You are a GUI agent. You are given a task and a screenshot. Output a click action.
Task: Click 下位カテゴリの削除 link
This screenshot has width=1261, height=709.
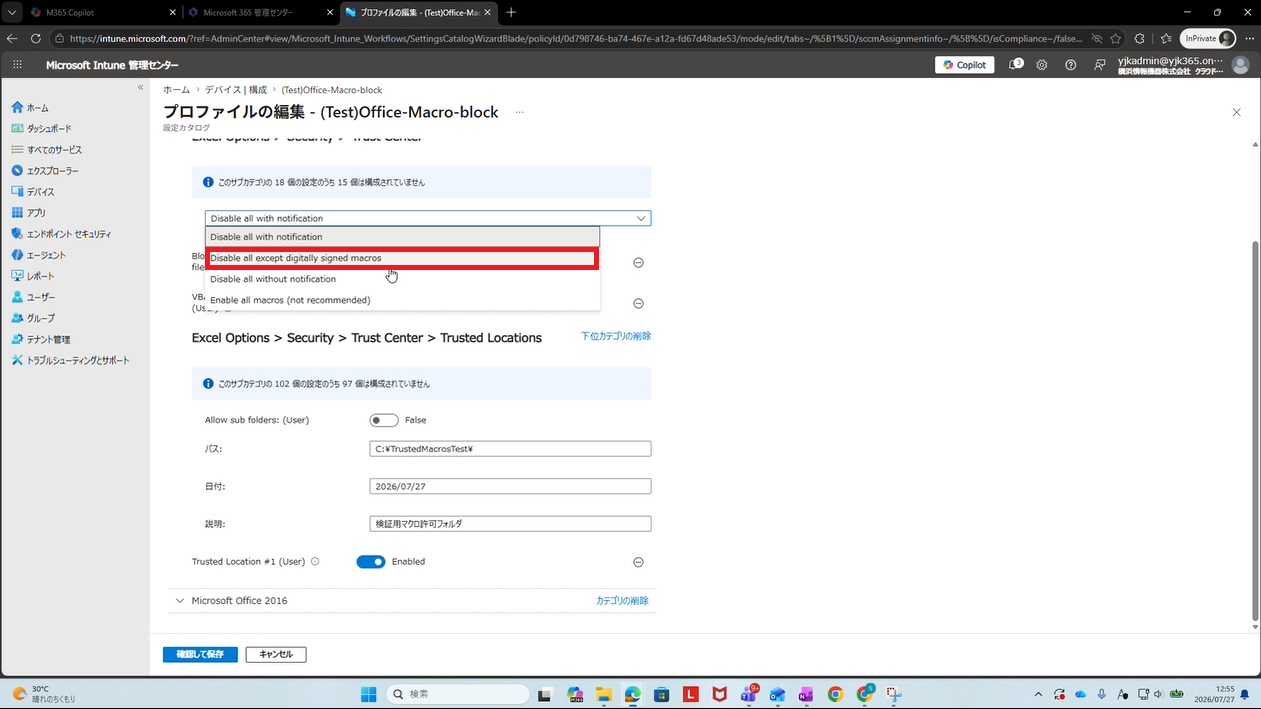pos(616,336)
